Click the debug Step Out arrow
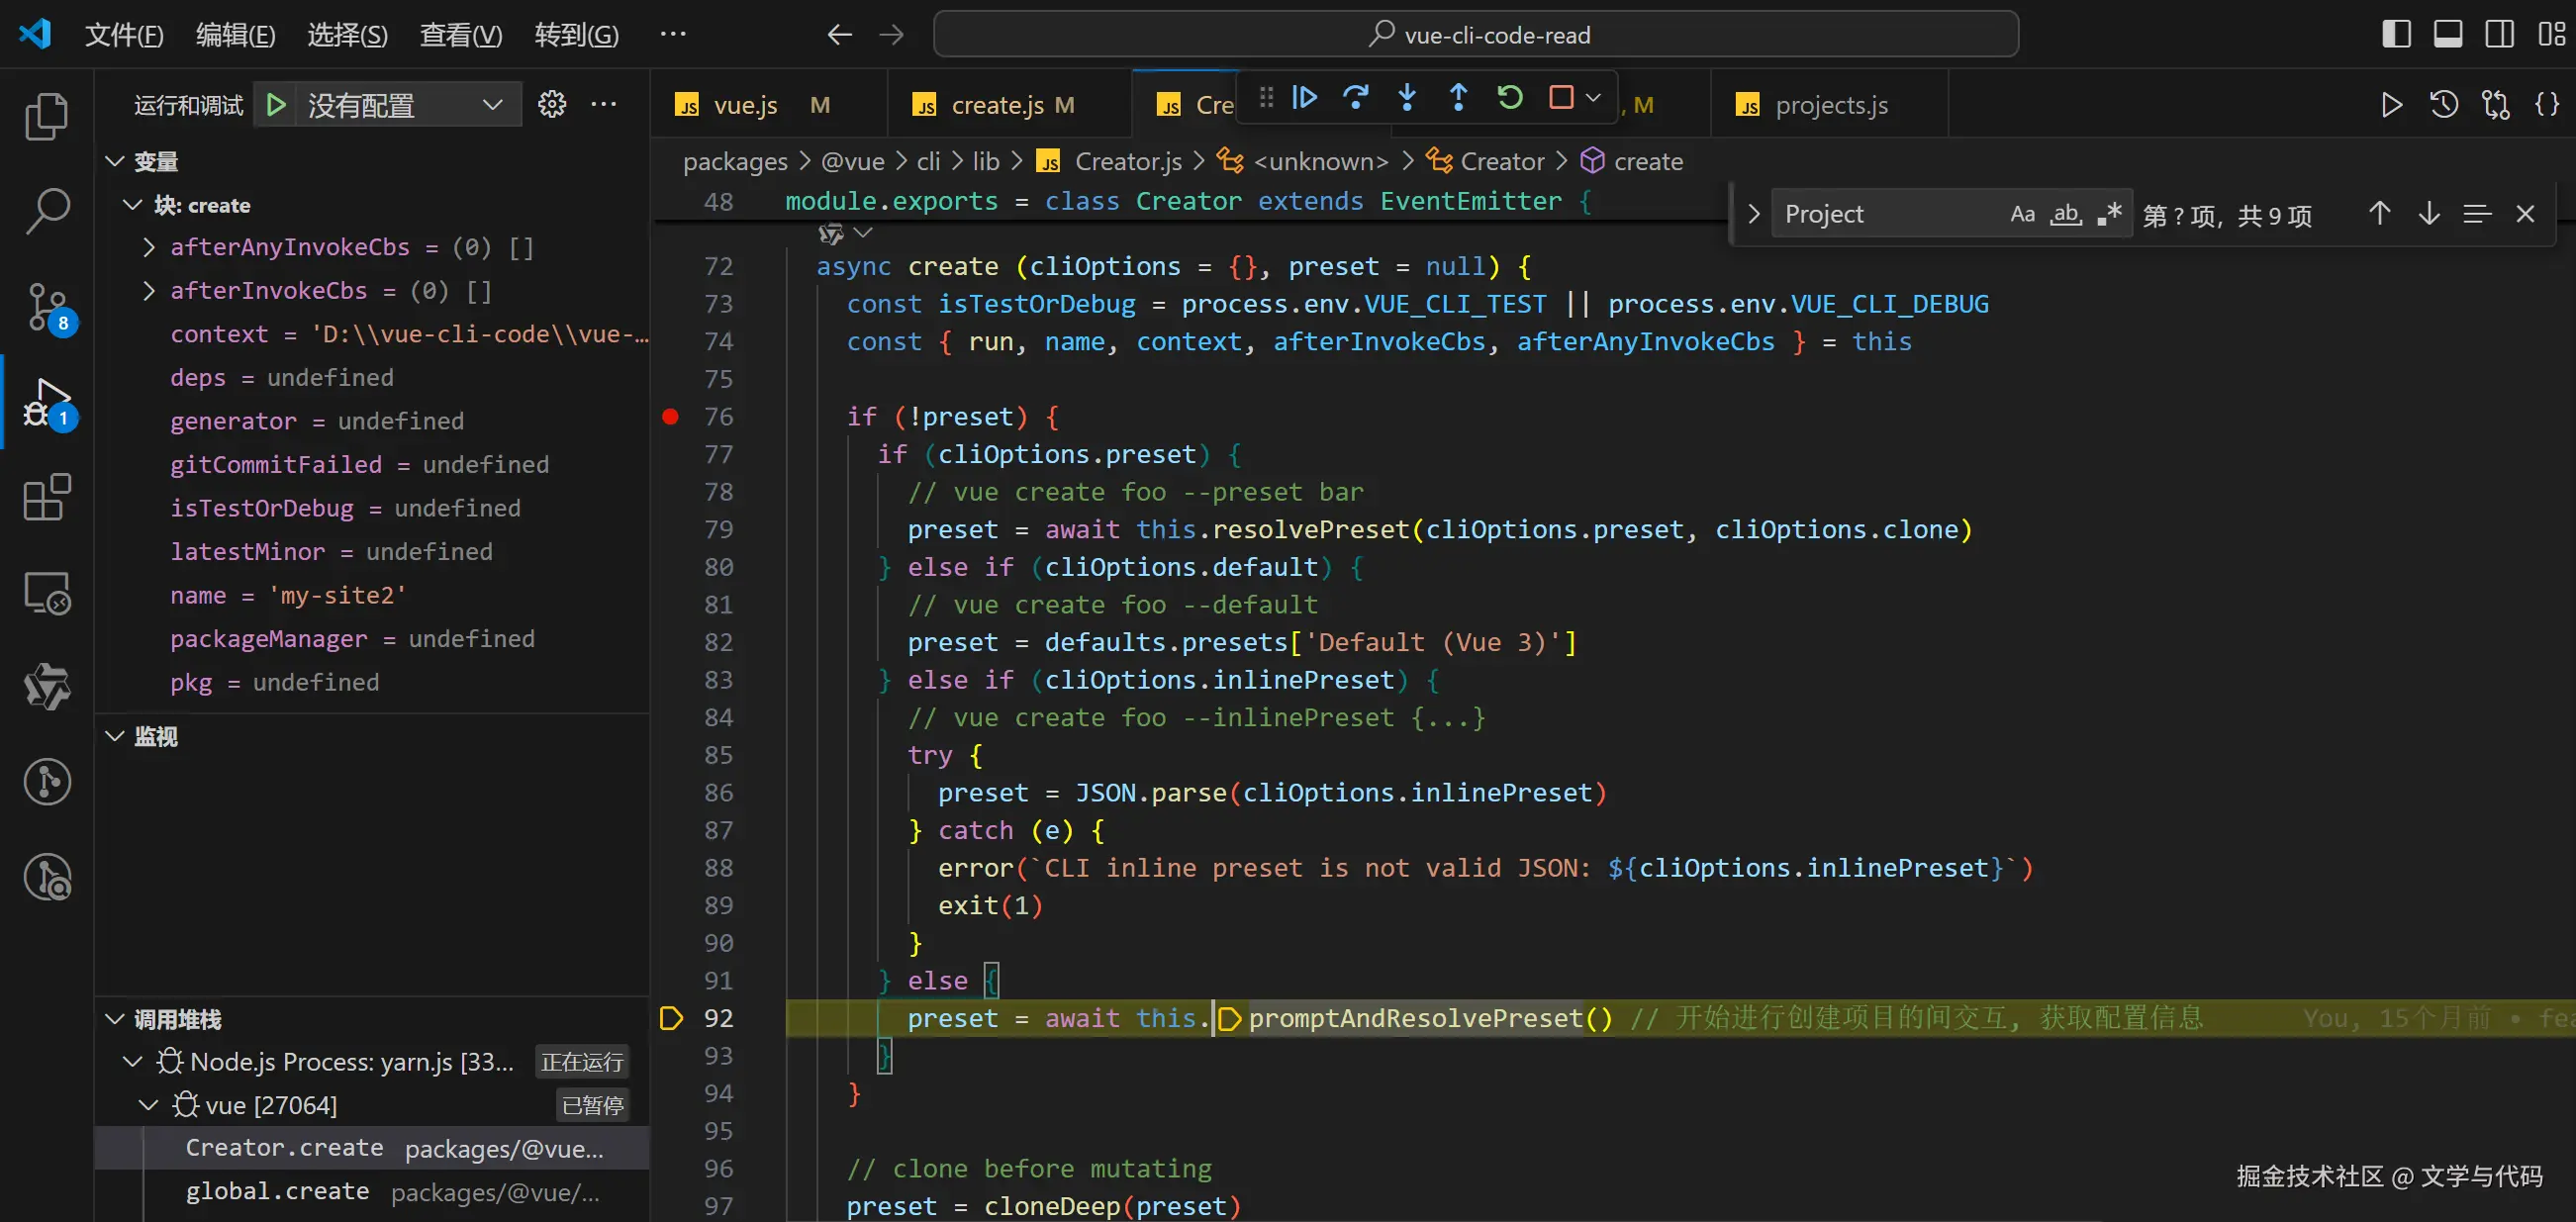2576x1222 pixels. click(x=1458, y=97)
